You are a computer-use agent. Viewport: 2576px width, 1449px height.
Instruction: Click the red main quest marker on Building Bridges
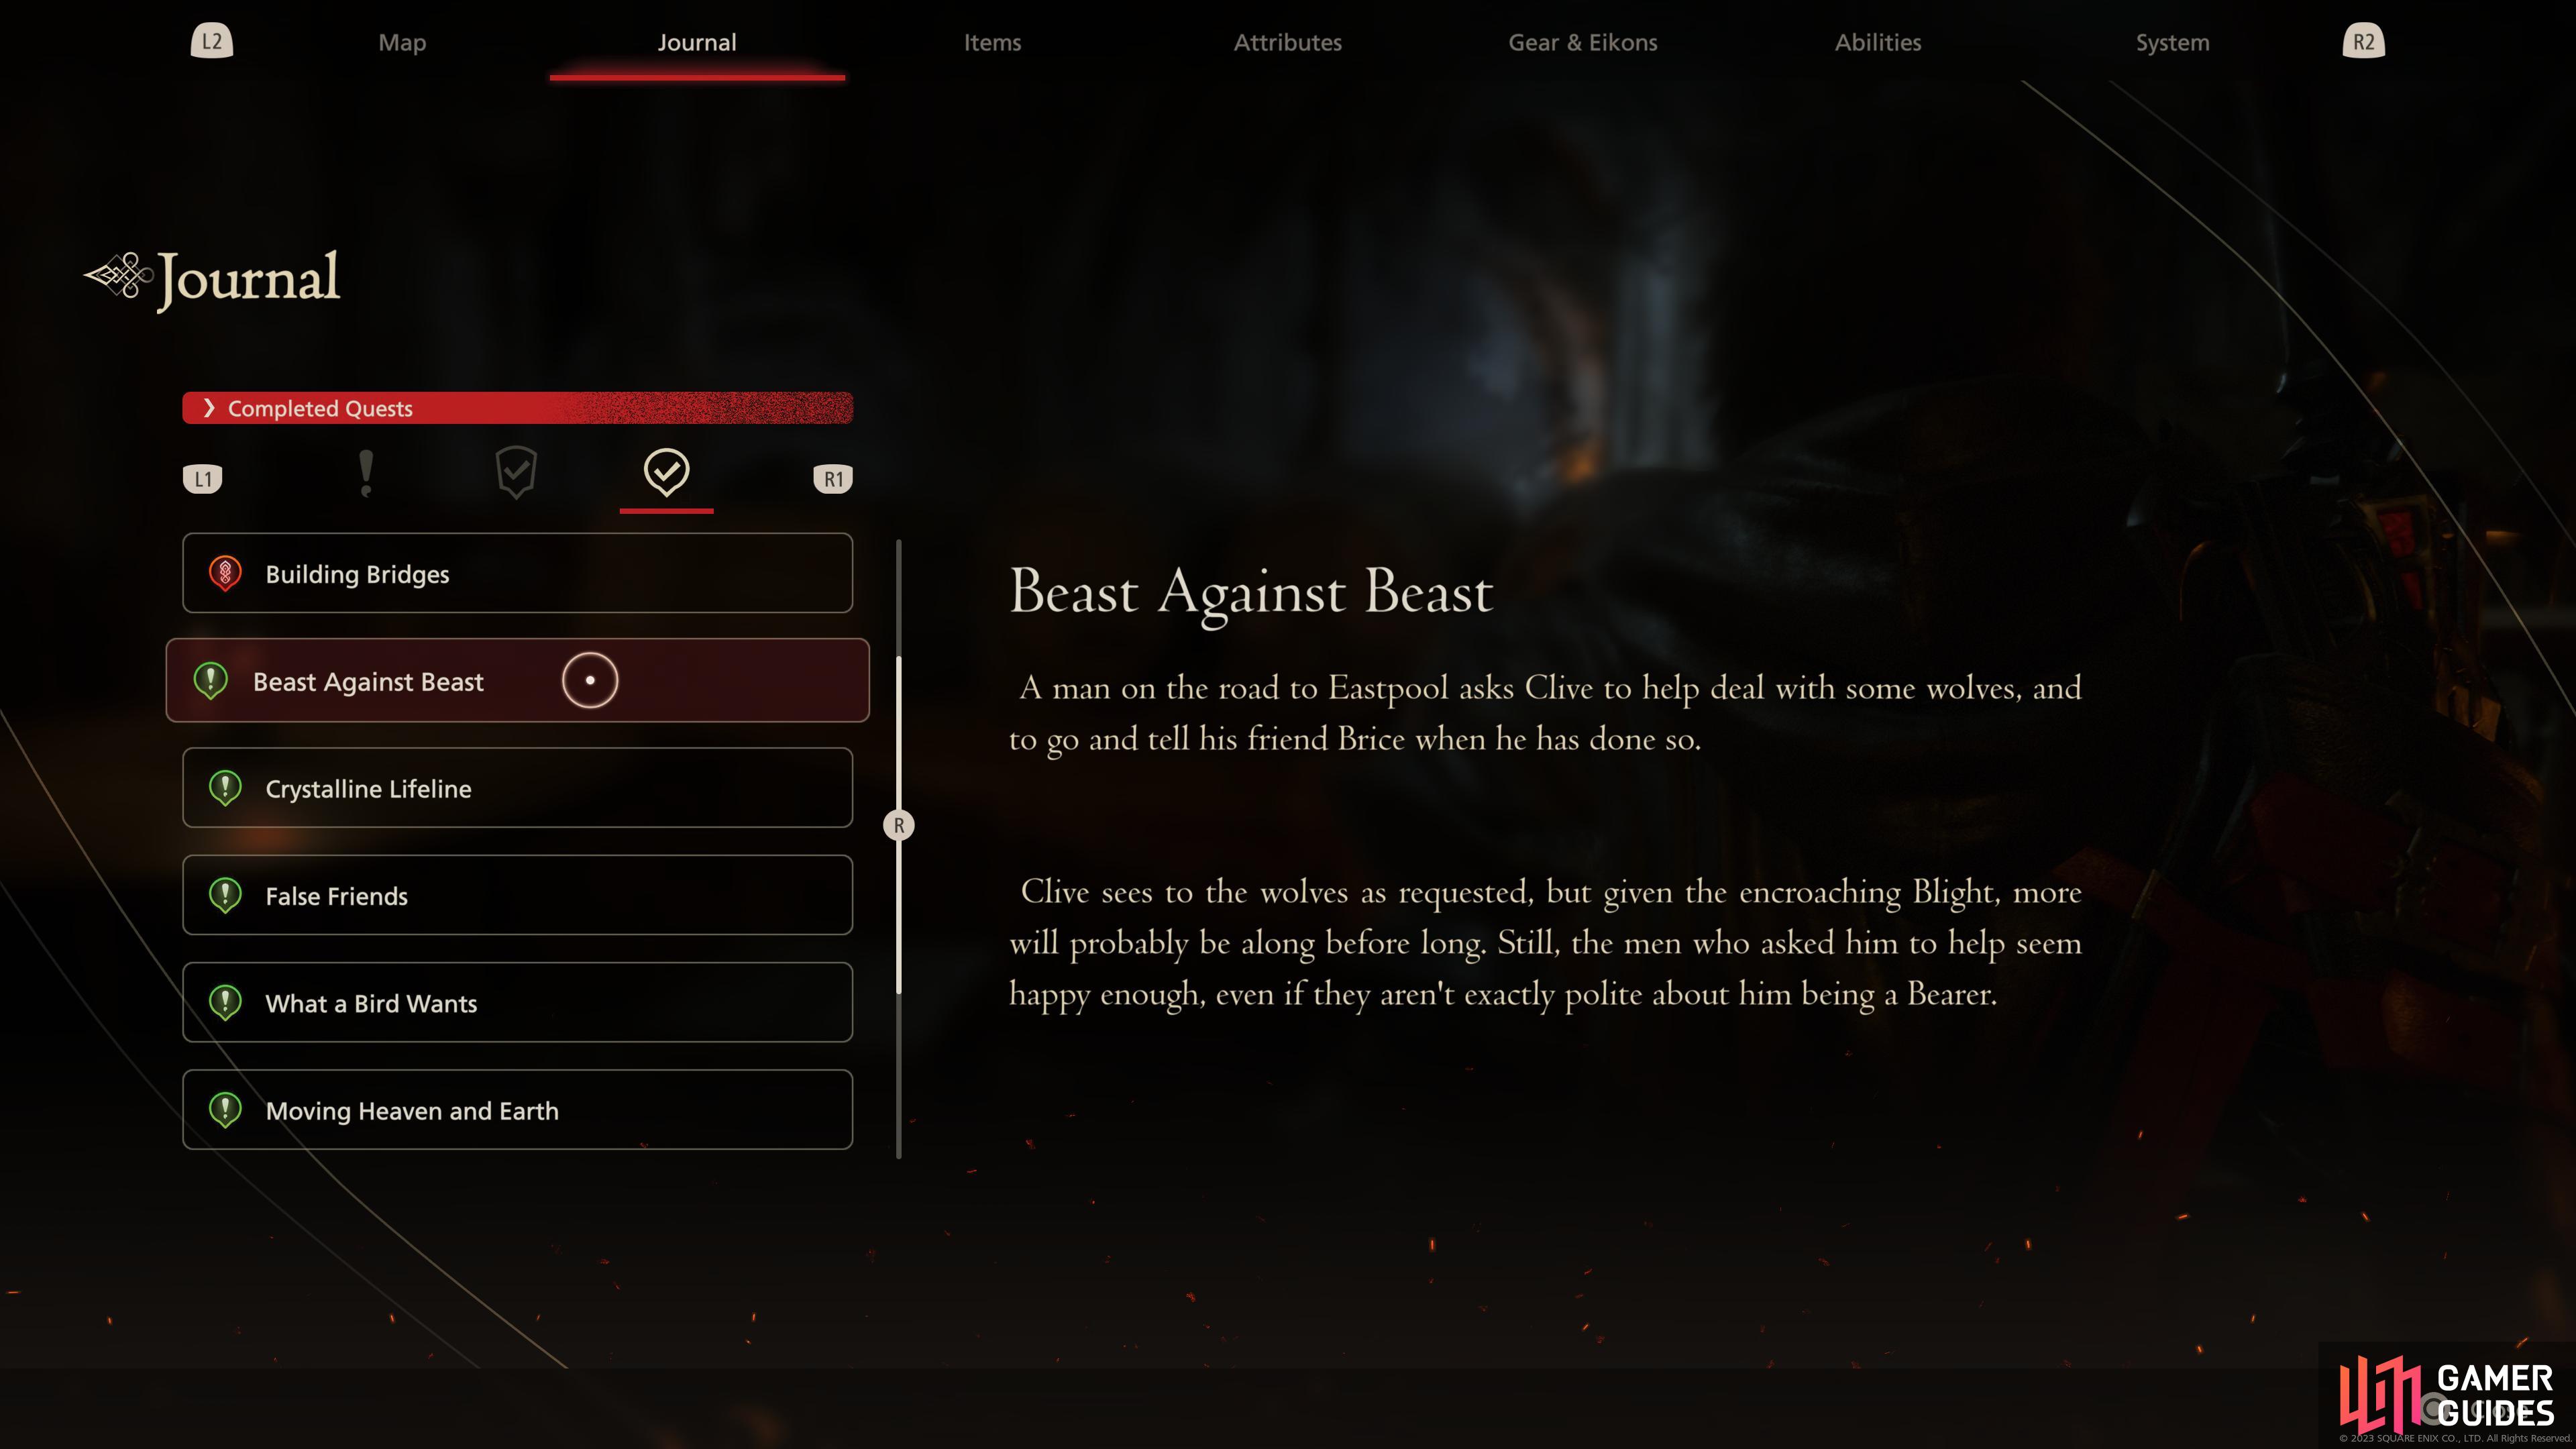(225, 574)
